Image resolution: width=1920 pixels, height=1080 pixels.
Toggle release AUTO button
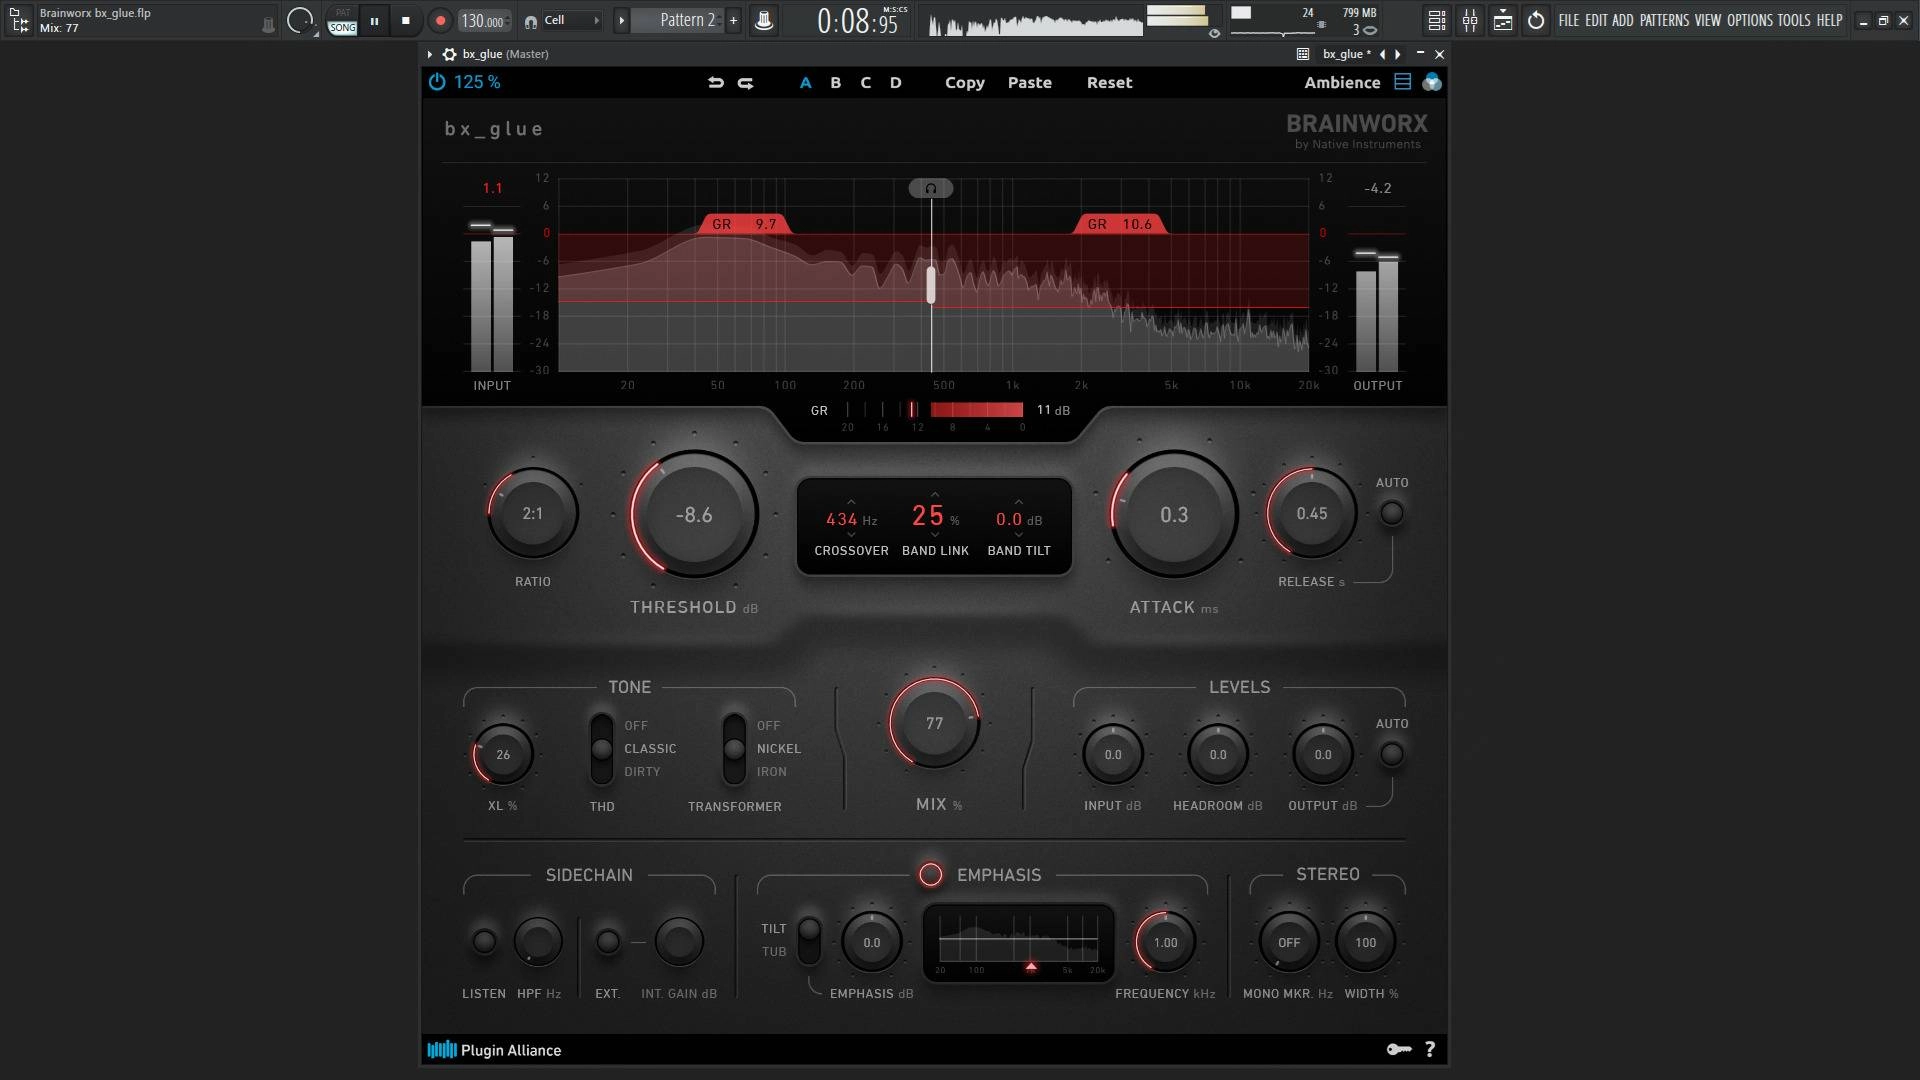point(1391,513)
